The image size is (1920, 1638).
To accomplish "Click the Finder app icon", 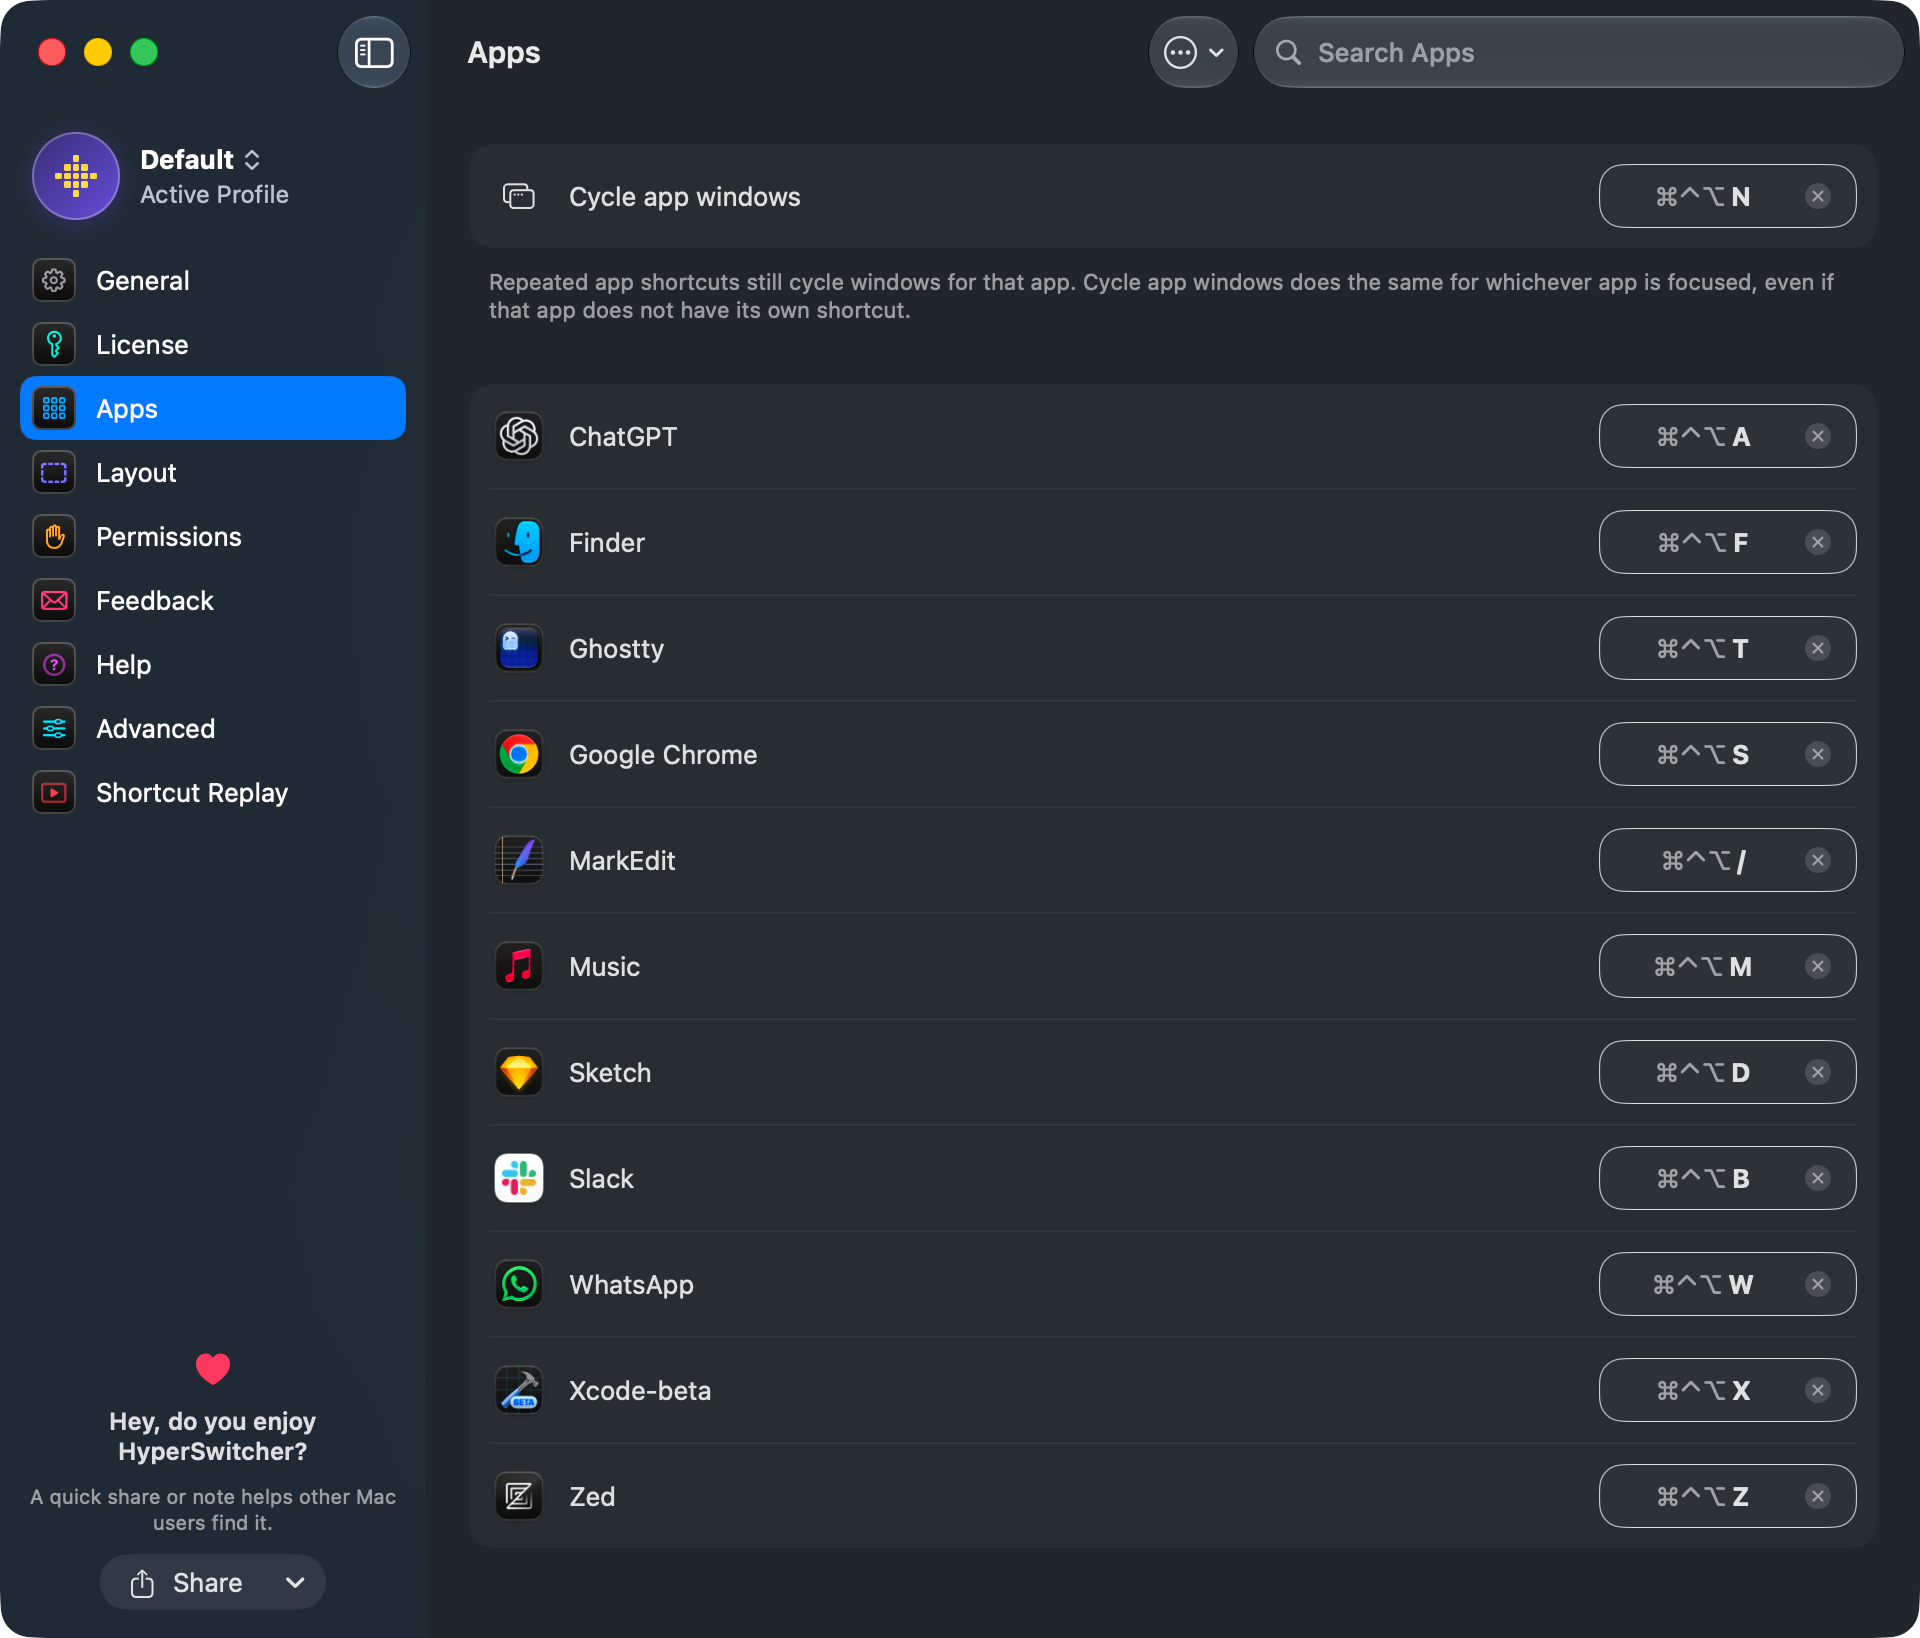I will pos(519,542).
